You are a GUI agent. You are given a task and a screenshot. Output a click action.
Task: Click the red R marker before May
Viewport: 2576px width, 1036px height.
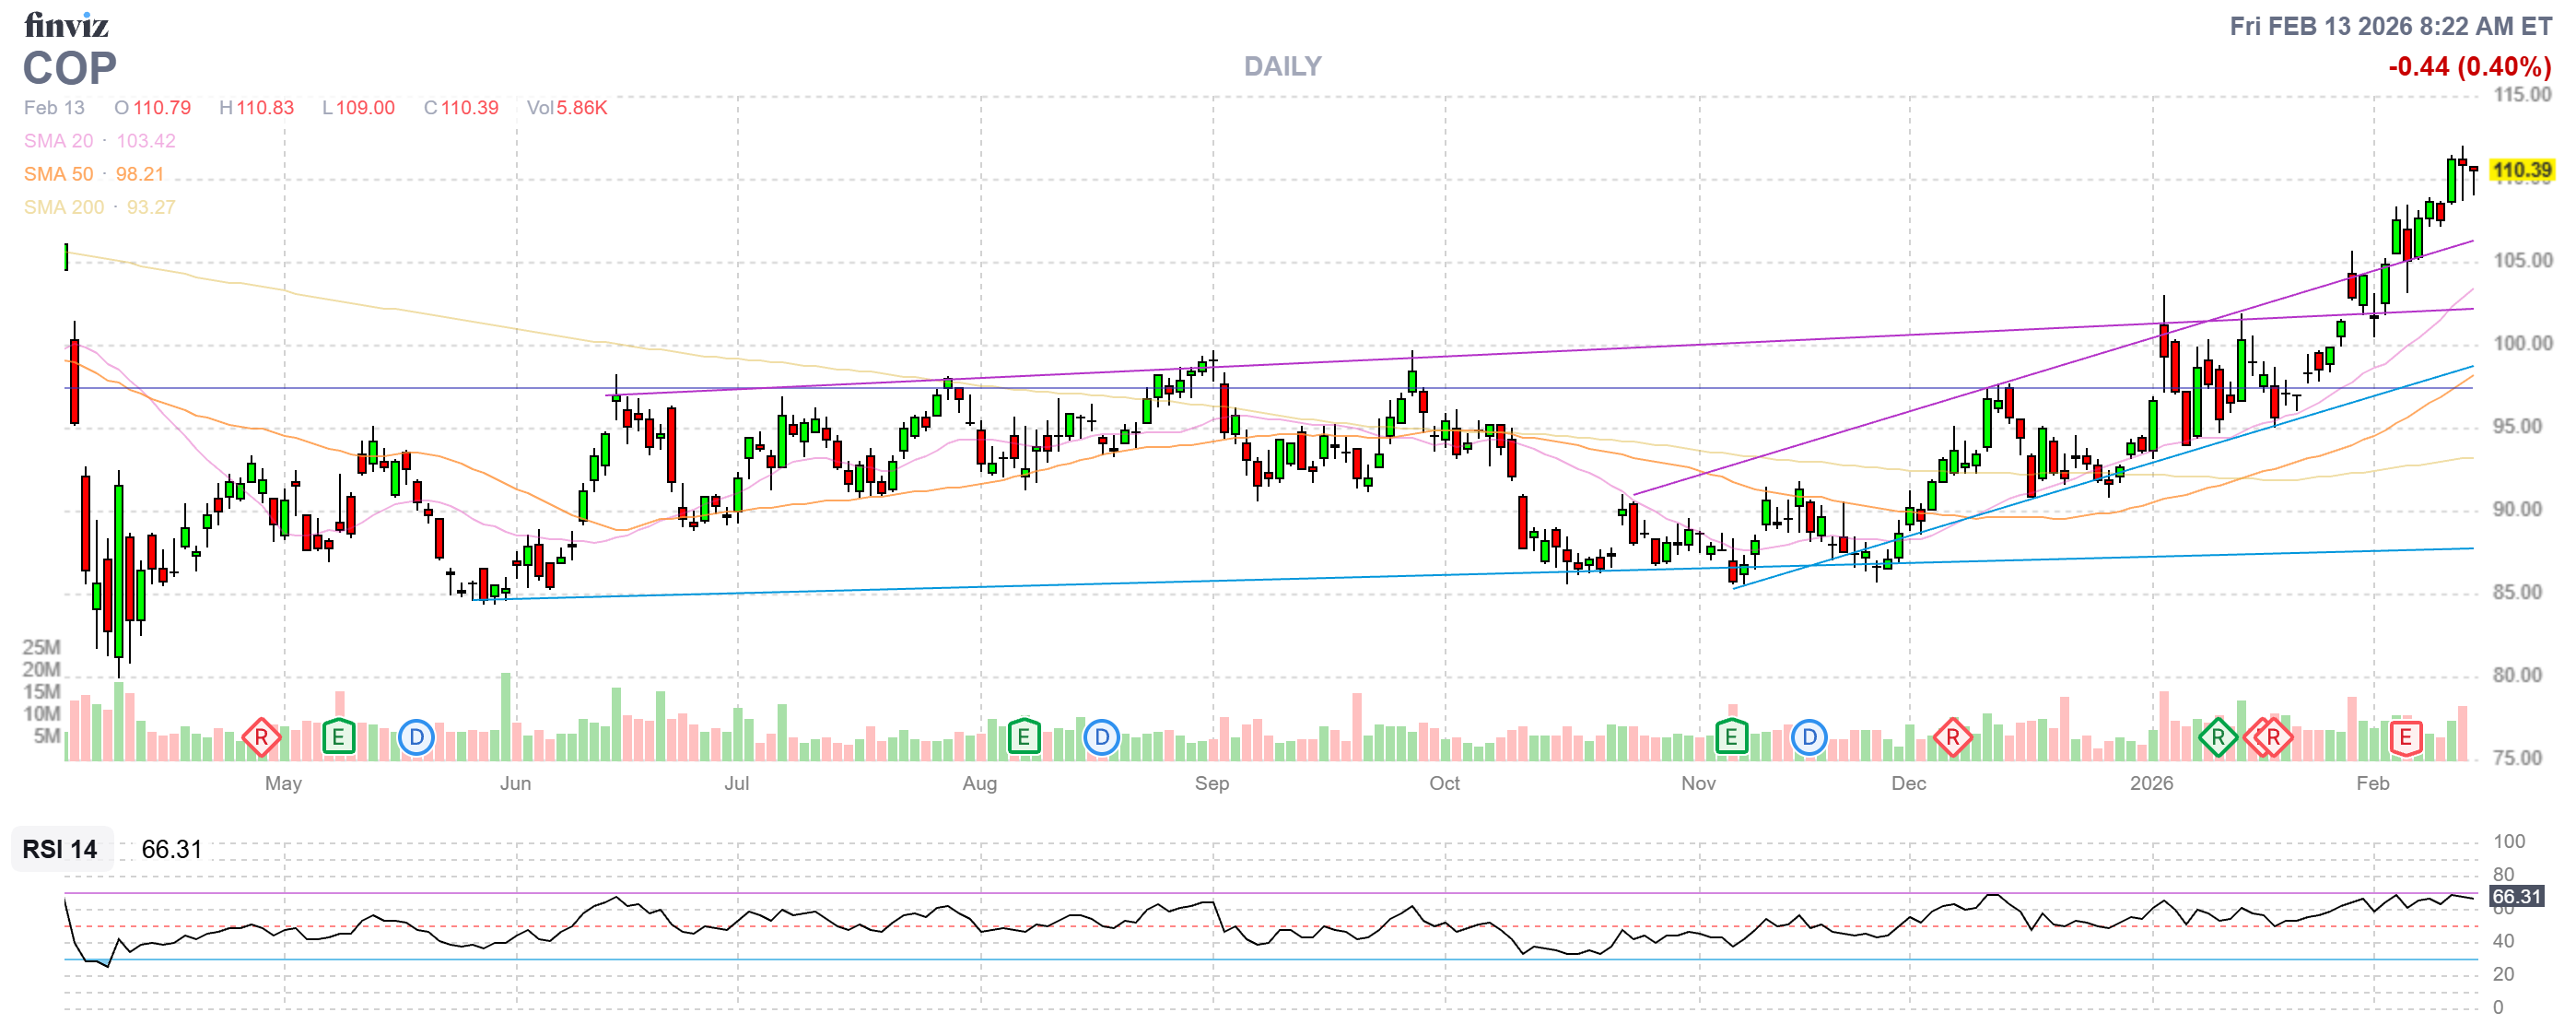point(261,738)
